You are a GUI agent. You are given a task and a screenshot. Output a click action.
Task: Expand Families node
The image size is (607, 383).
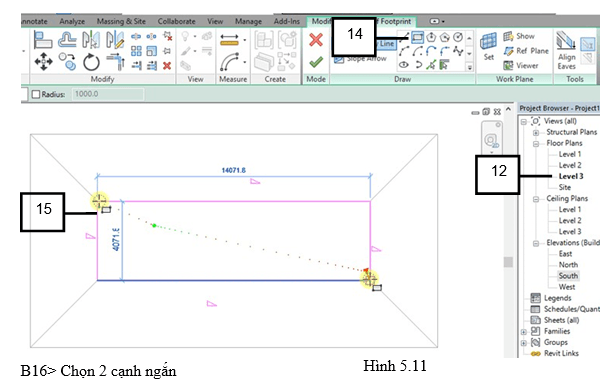pos(523,332)
